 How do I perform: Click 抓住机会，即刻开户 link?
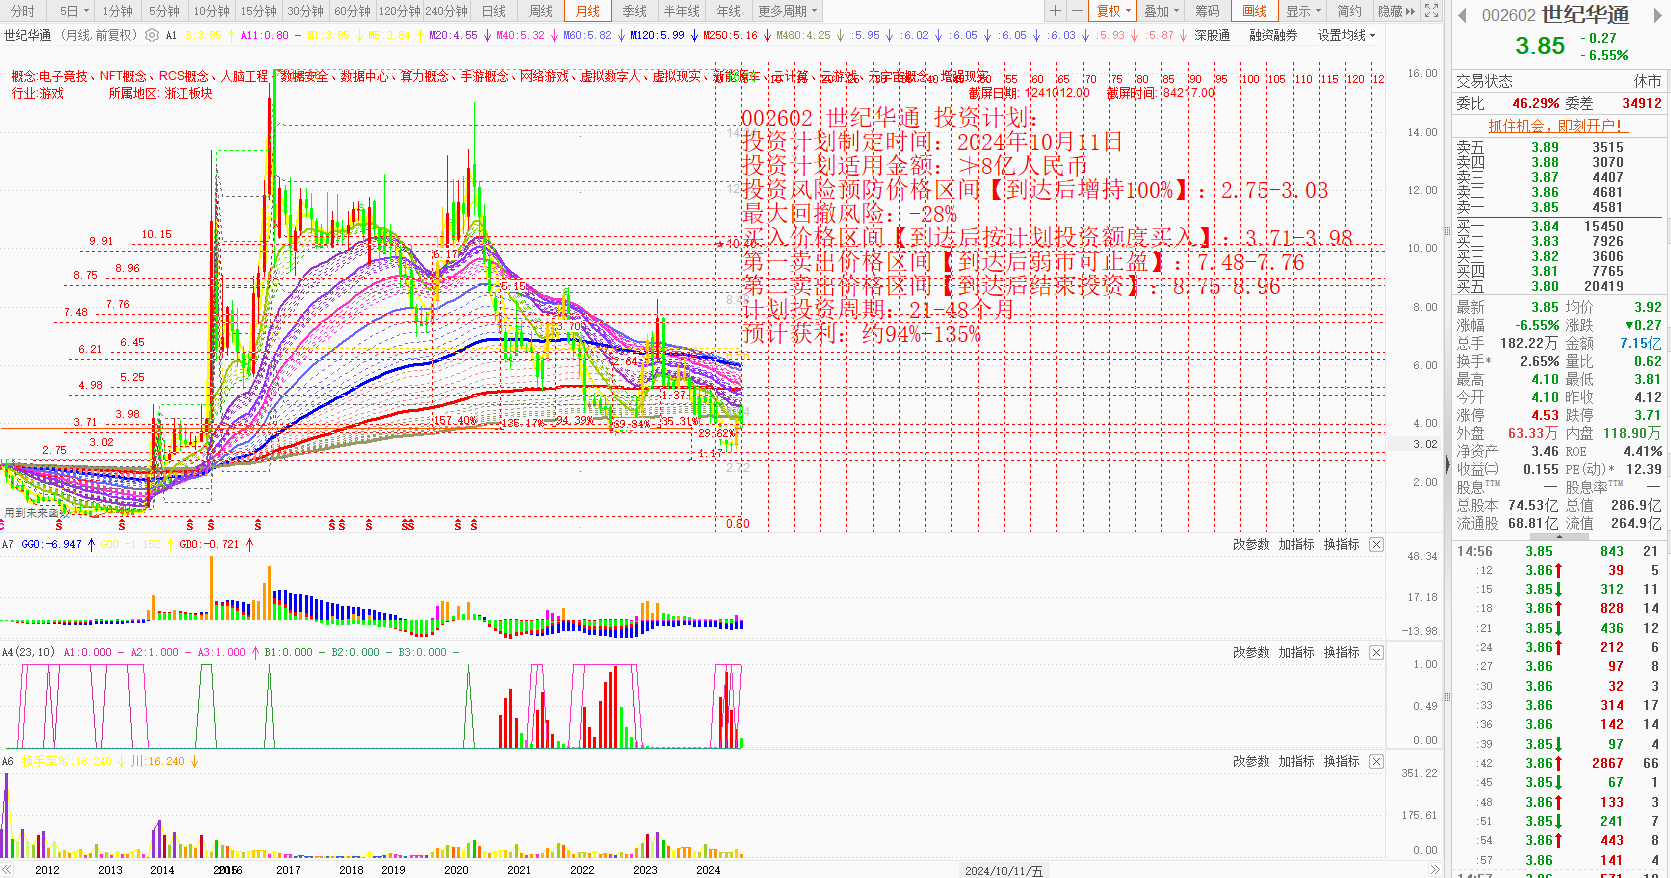point(1556,126)
